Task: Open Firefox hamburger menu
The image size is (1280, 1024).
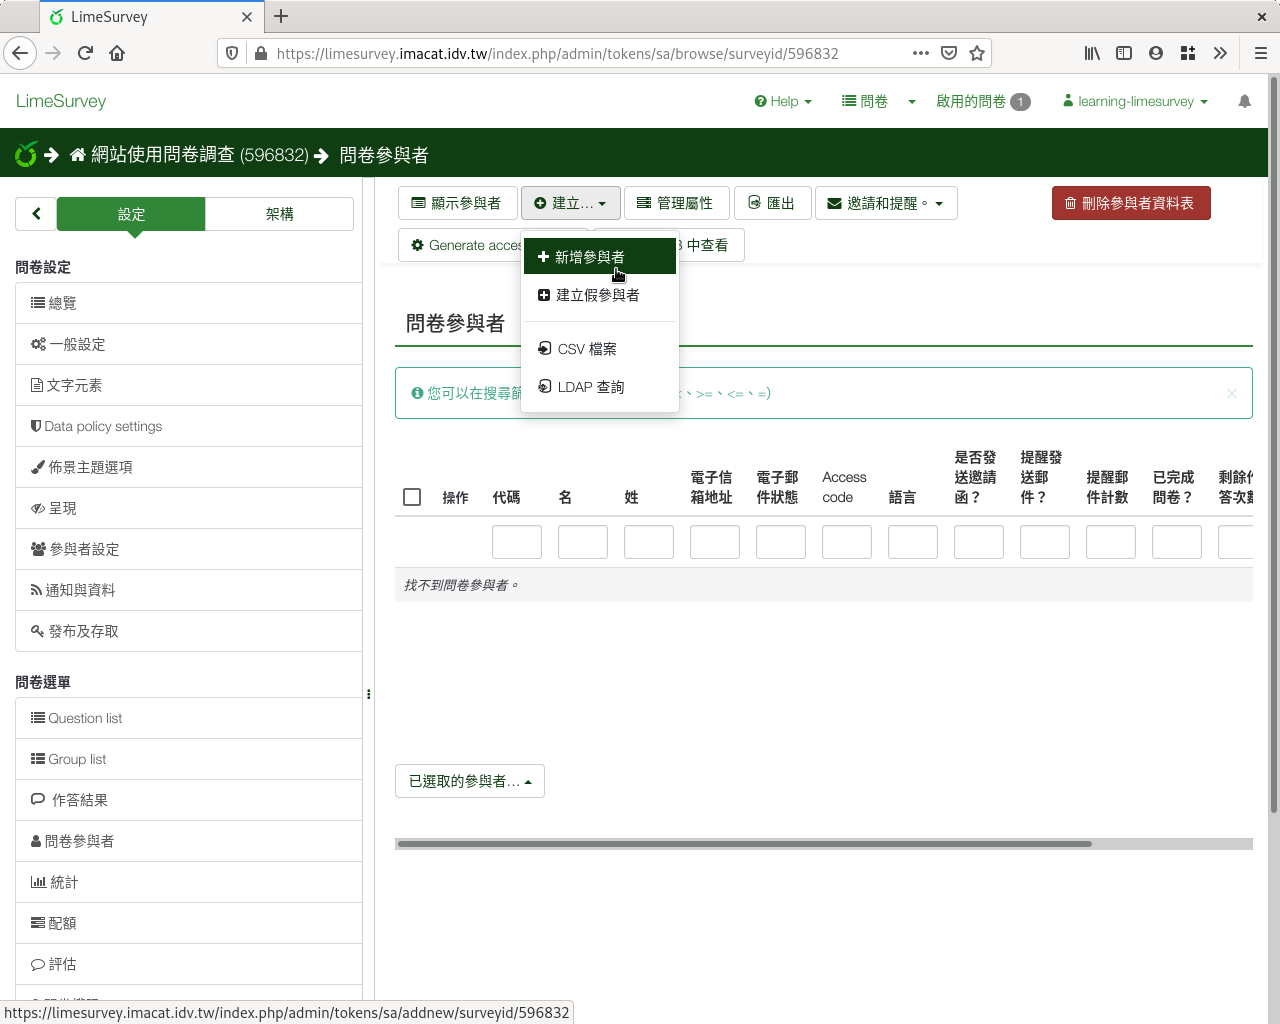Action: (1260, 53)
